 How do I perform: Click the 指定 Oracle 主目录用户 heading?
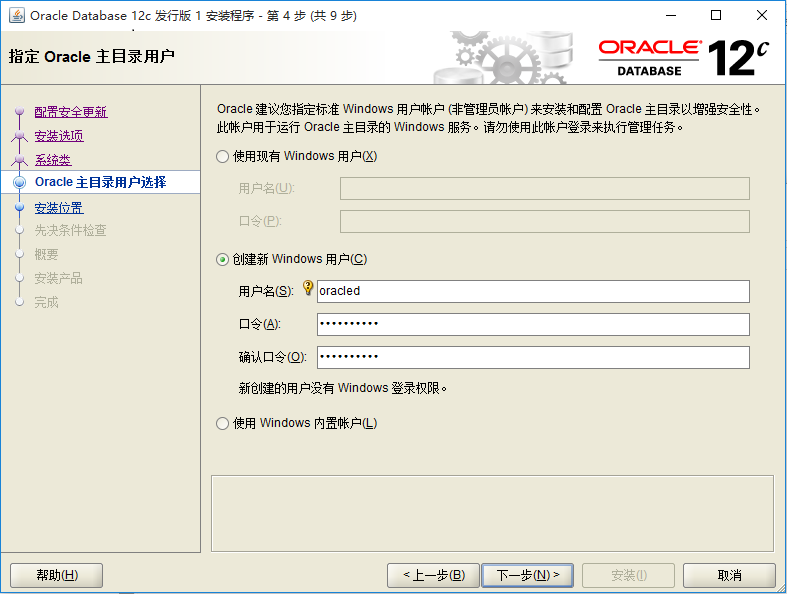pyautogui.click(x=91, y=56)
